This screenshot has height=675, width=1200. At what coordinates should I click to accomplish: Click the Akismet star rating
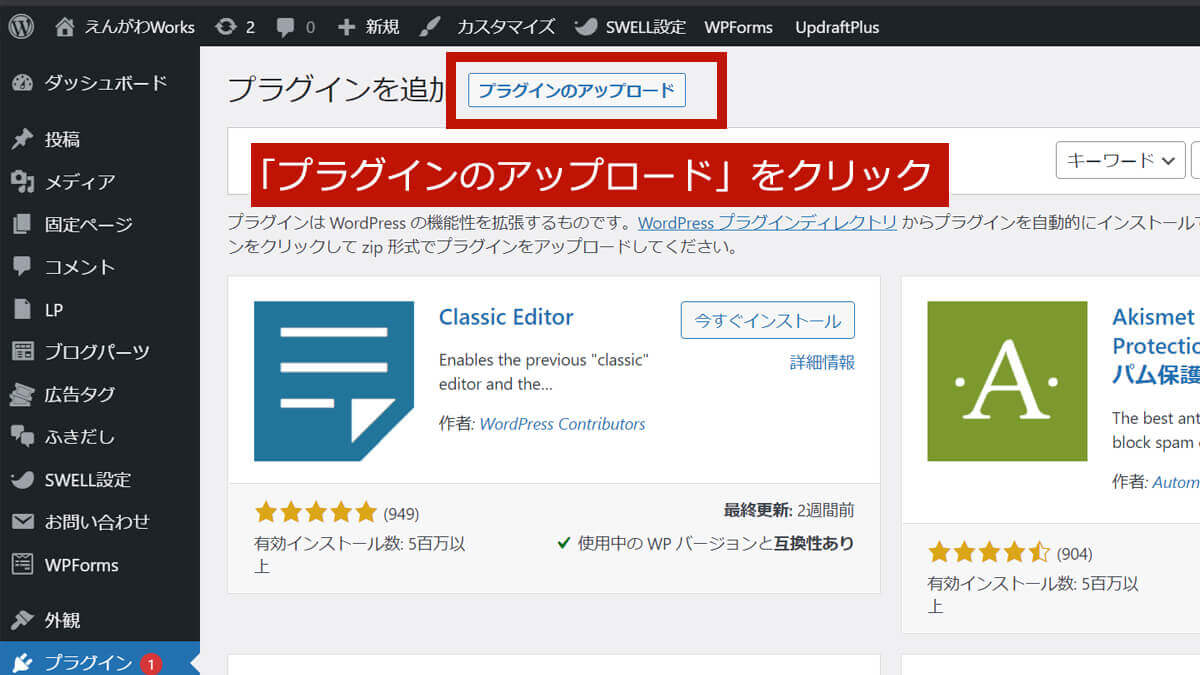(989, 553)
